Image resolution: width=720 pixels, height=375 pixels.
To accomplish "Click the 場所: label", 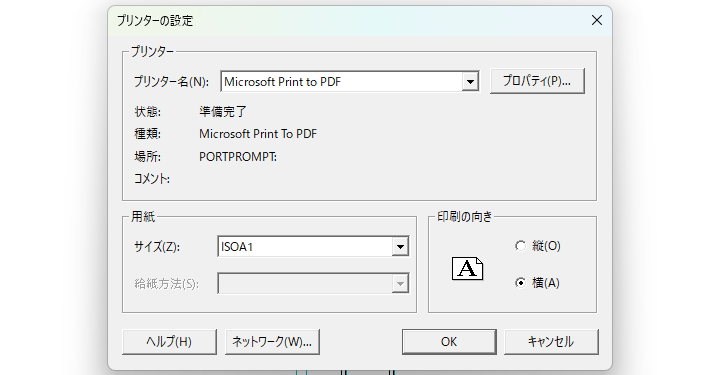I will pyautogui.click(x=147, y=157).
